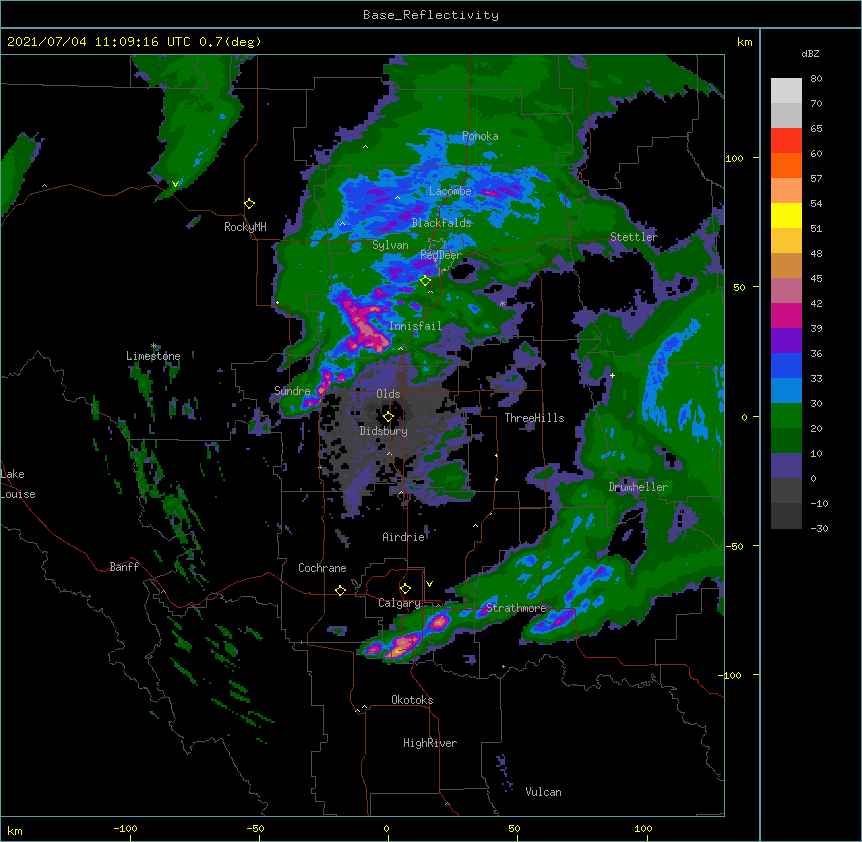
Task: Pick the orange 57-60 dBZ legend swatch
Action: [786, 165]
